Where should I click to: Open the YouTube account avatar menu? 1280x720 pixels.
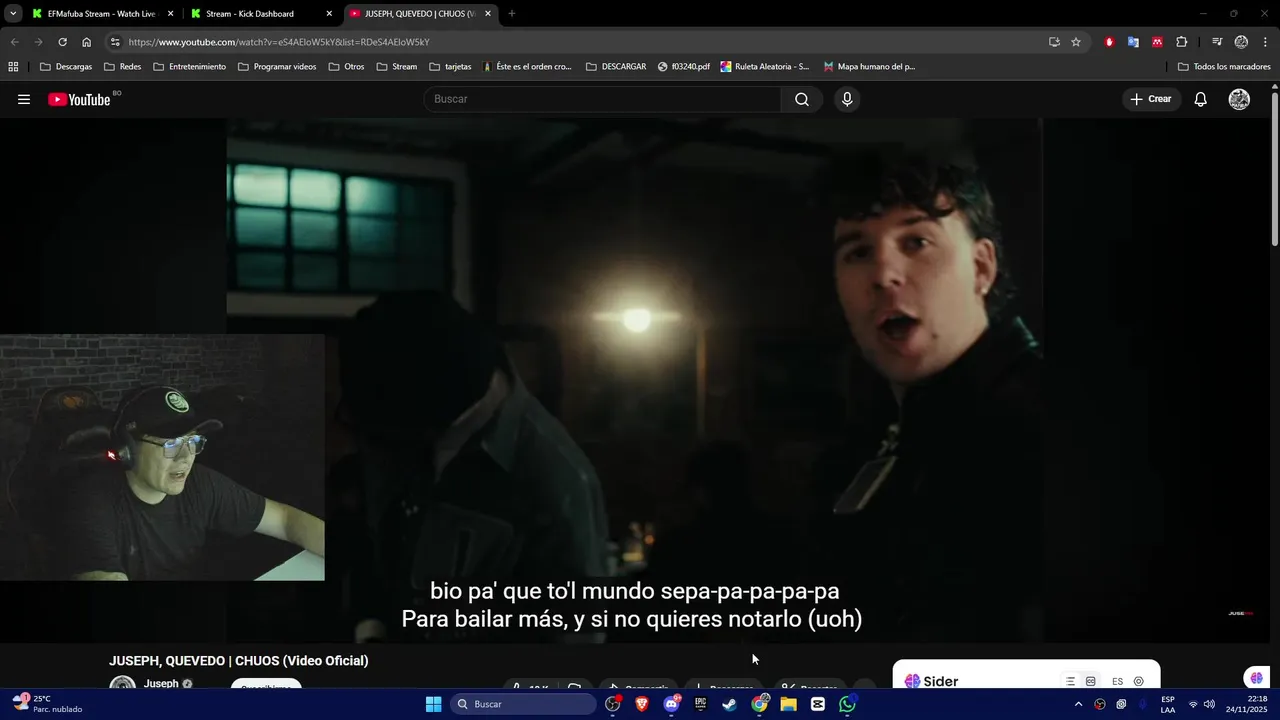[1239, 99]
